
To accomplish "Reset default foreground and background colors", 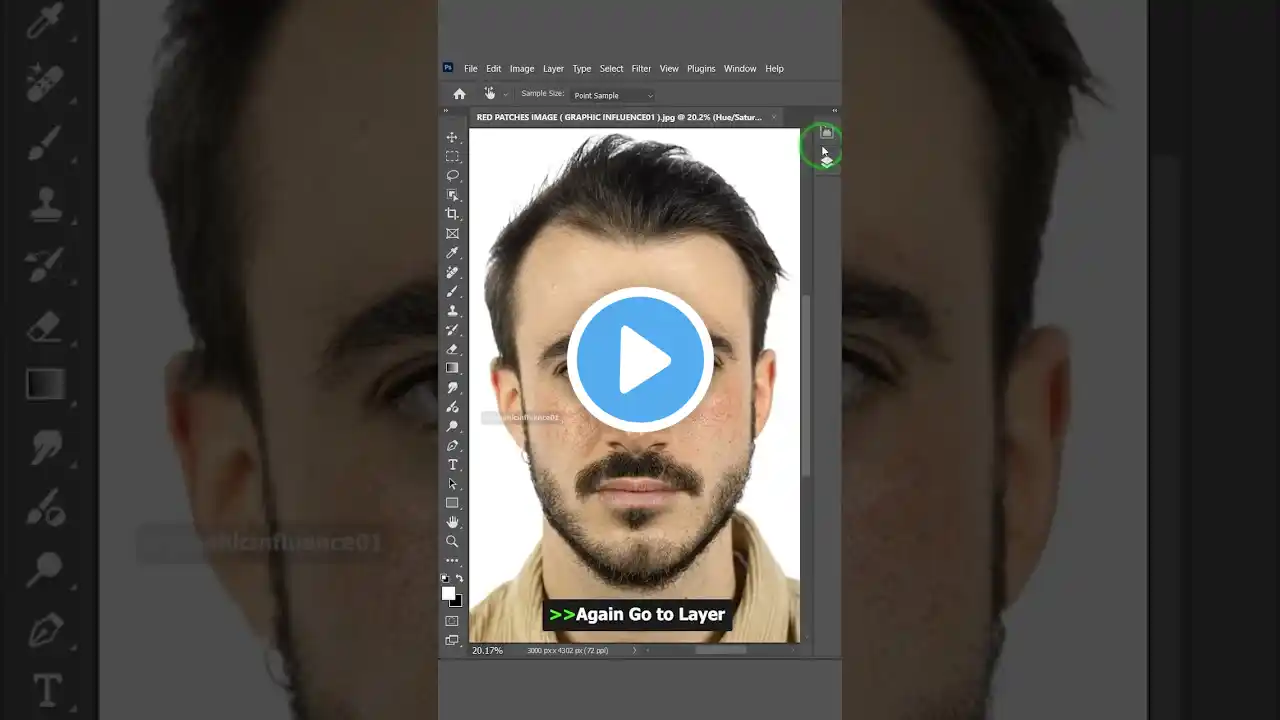I will click(446, 578).
